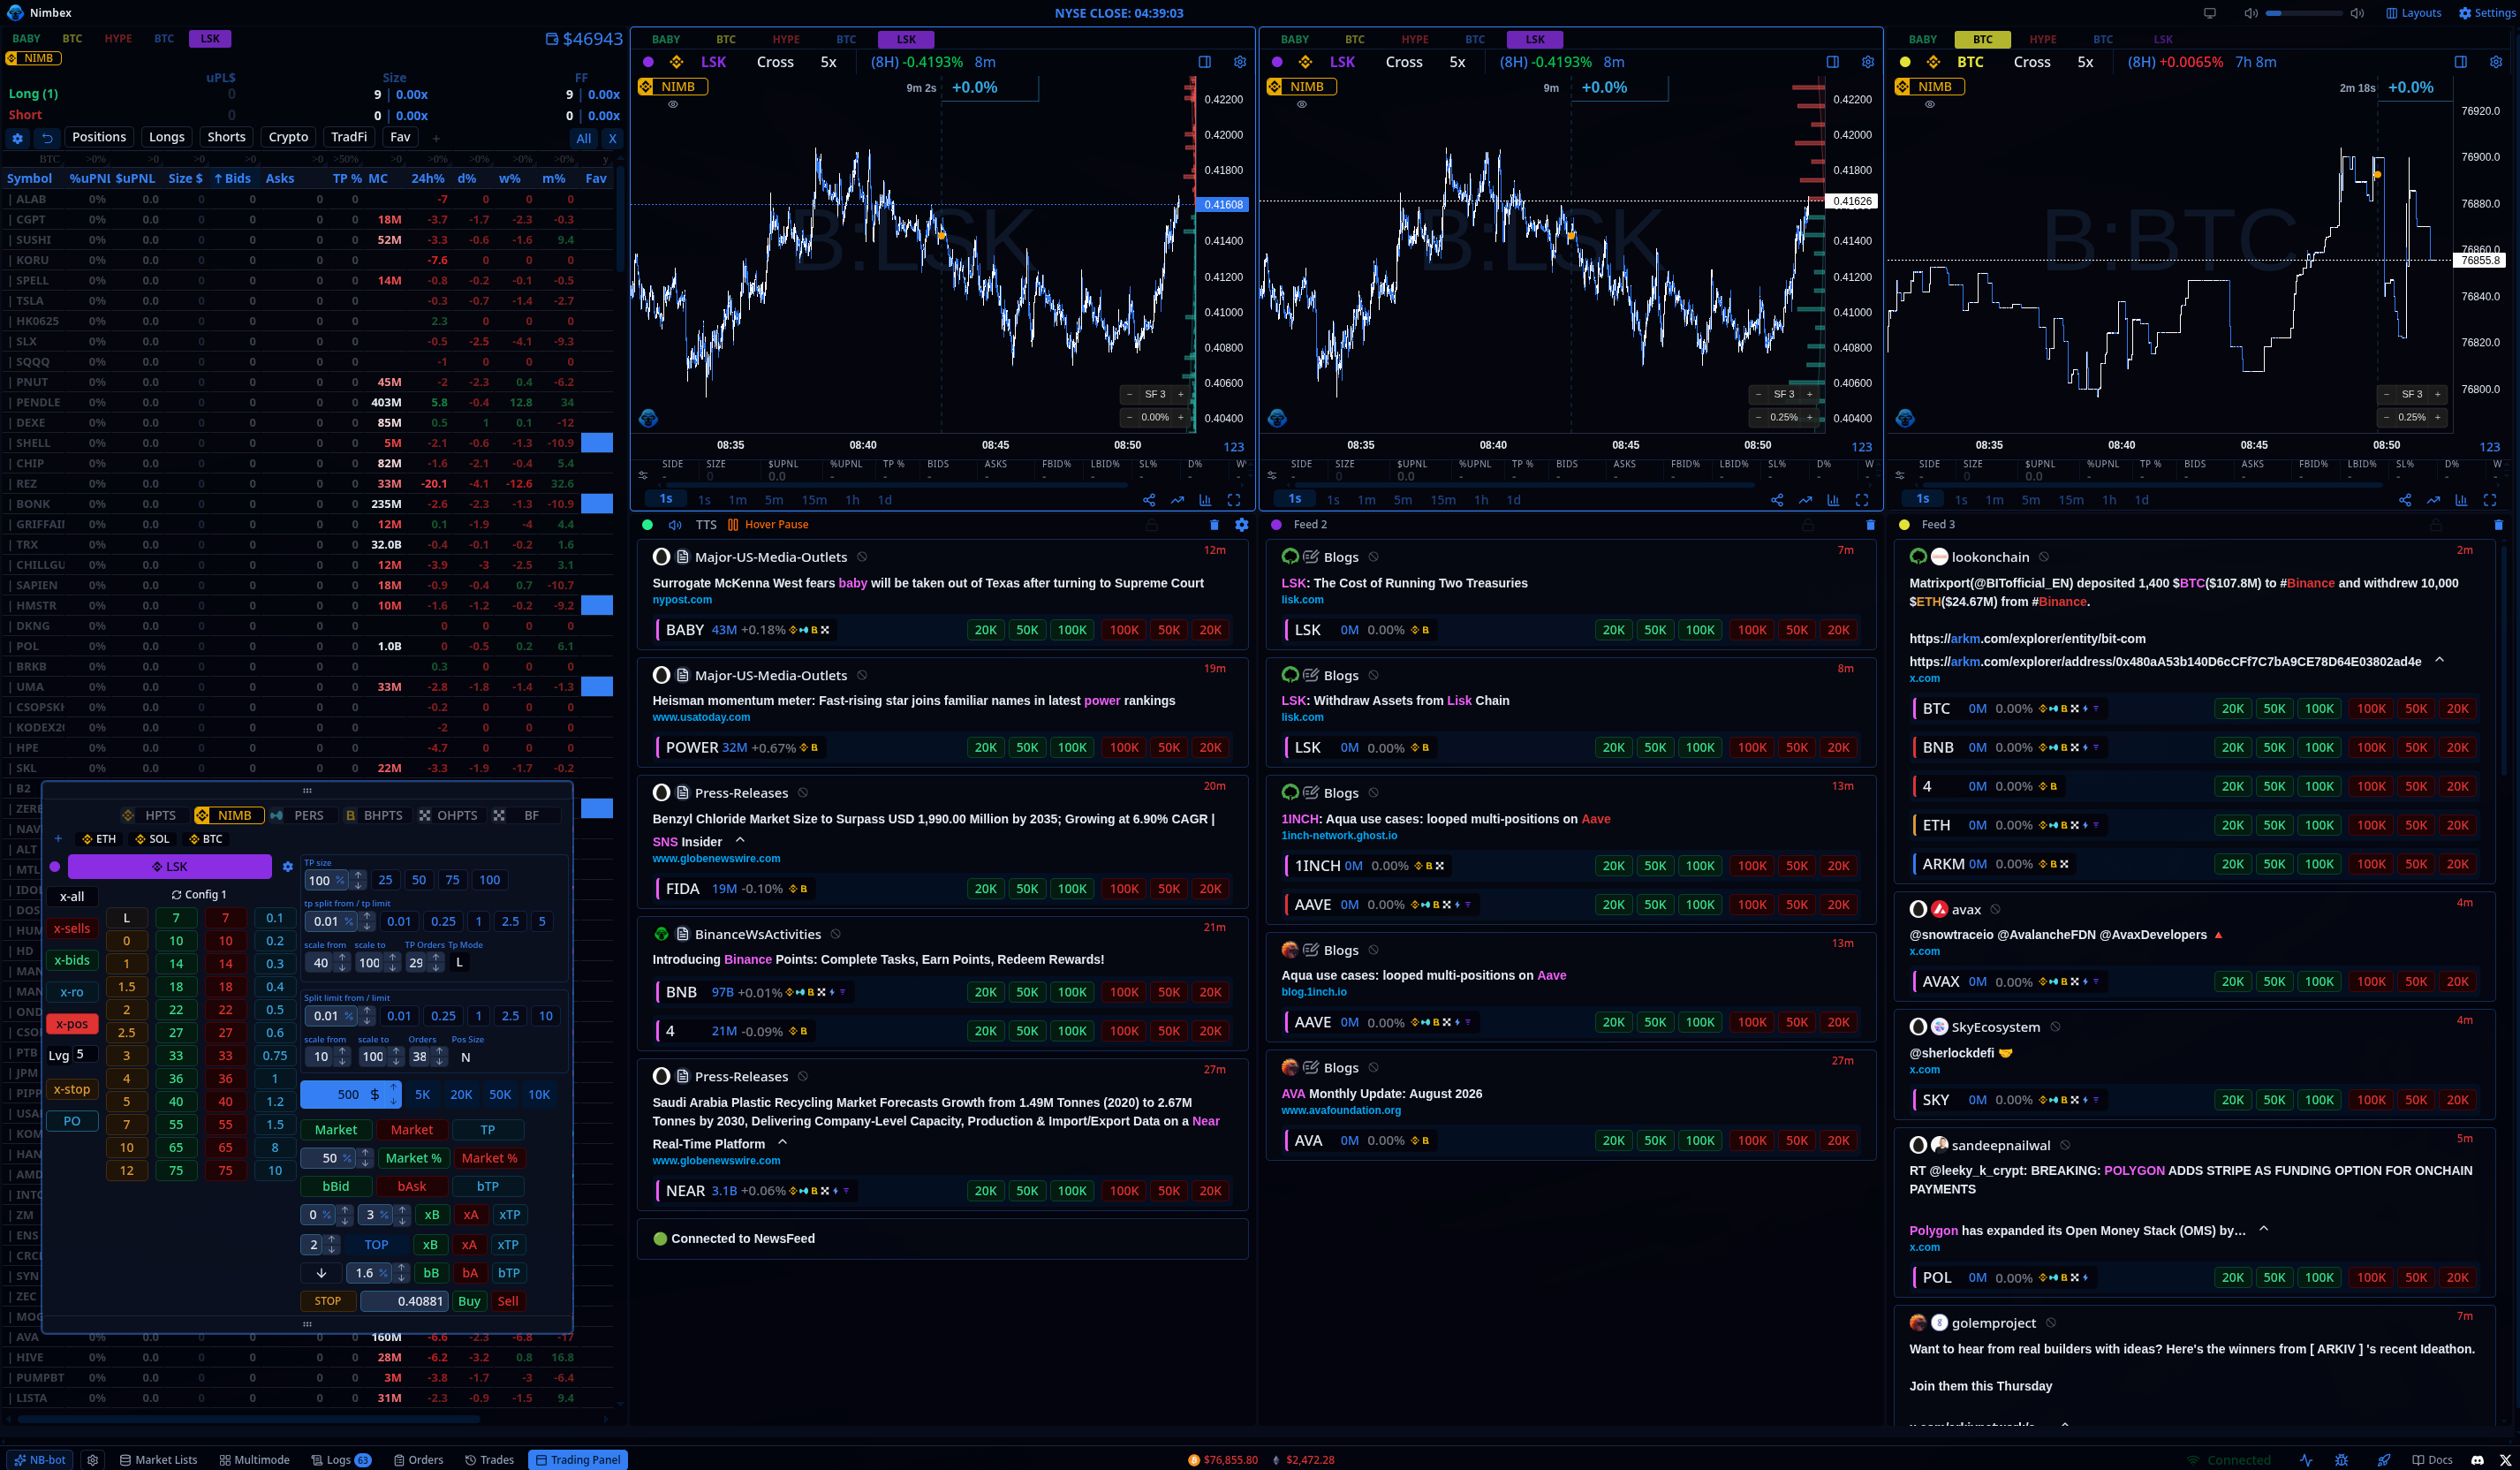Clear the TTS feed with the trash icon
The height and width of the screenshot is (1470, 2520).
point(1214,525)
